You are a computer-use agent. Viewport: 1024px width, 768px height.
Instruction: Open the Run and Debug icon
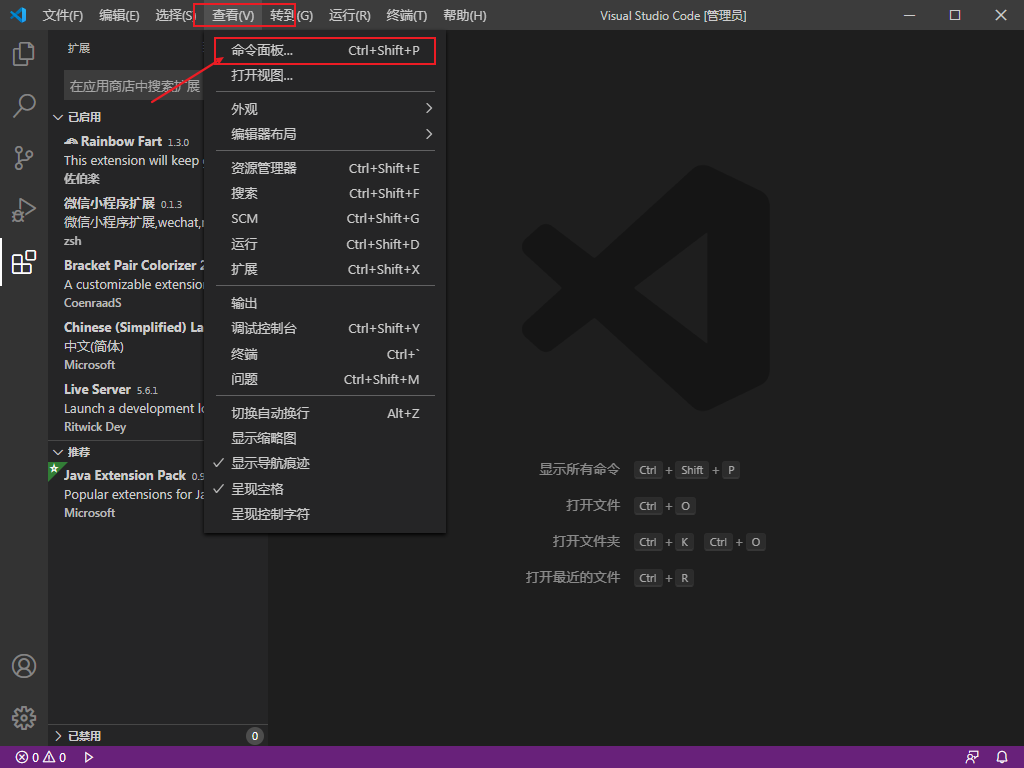24,210
